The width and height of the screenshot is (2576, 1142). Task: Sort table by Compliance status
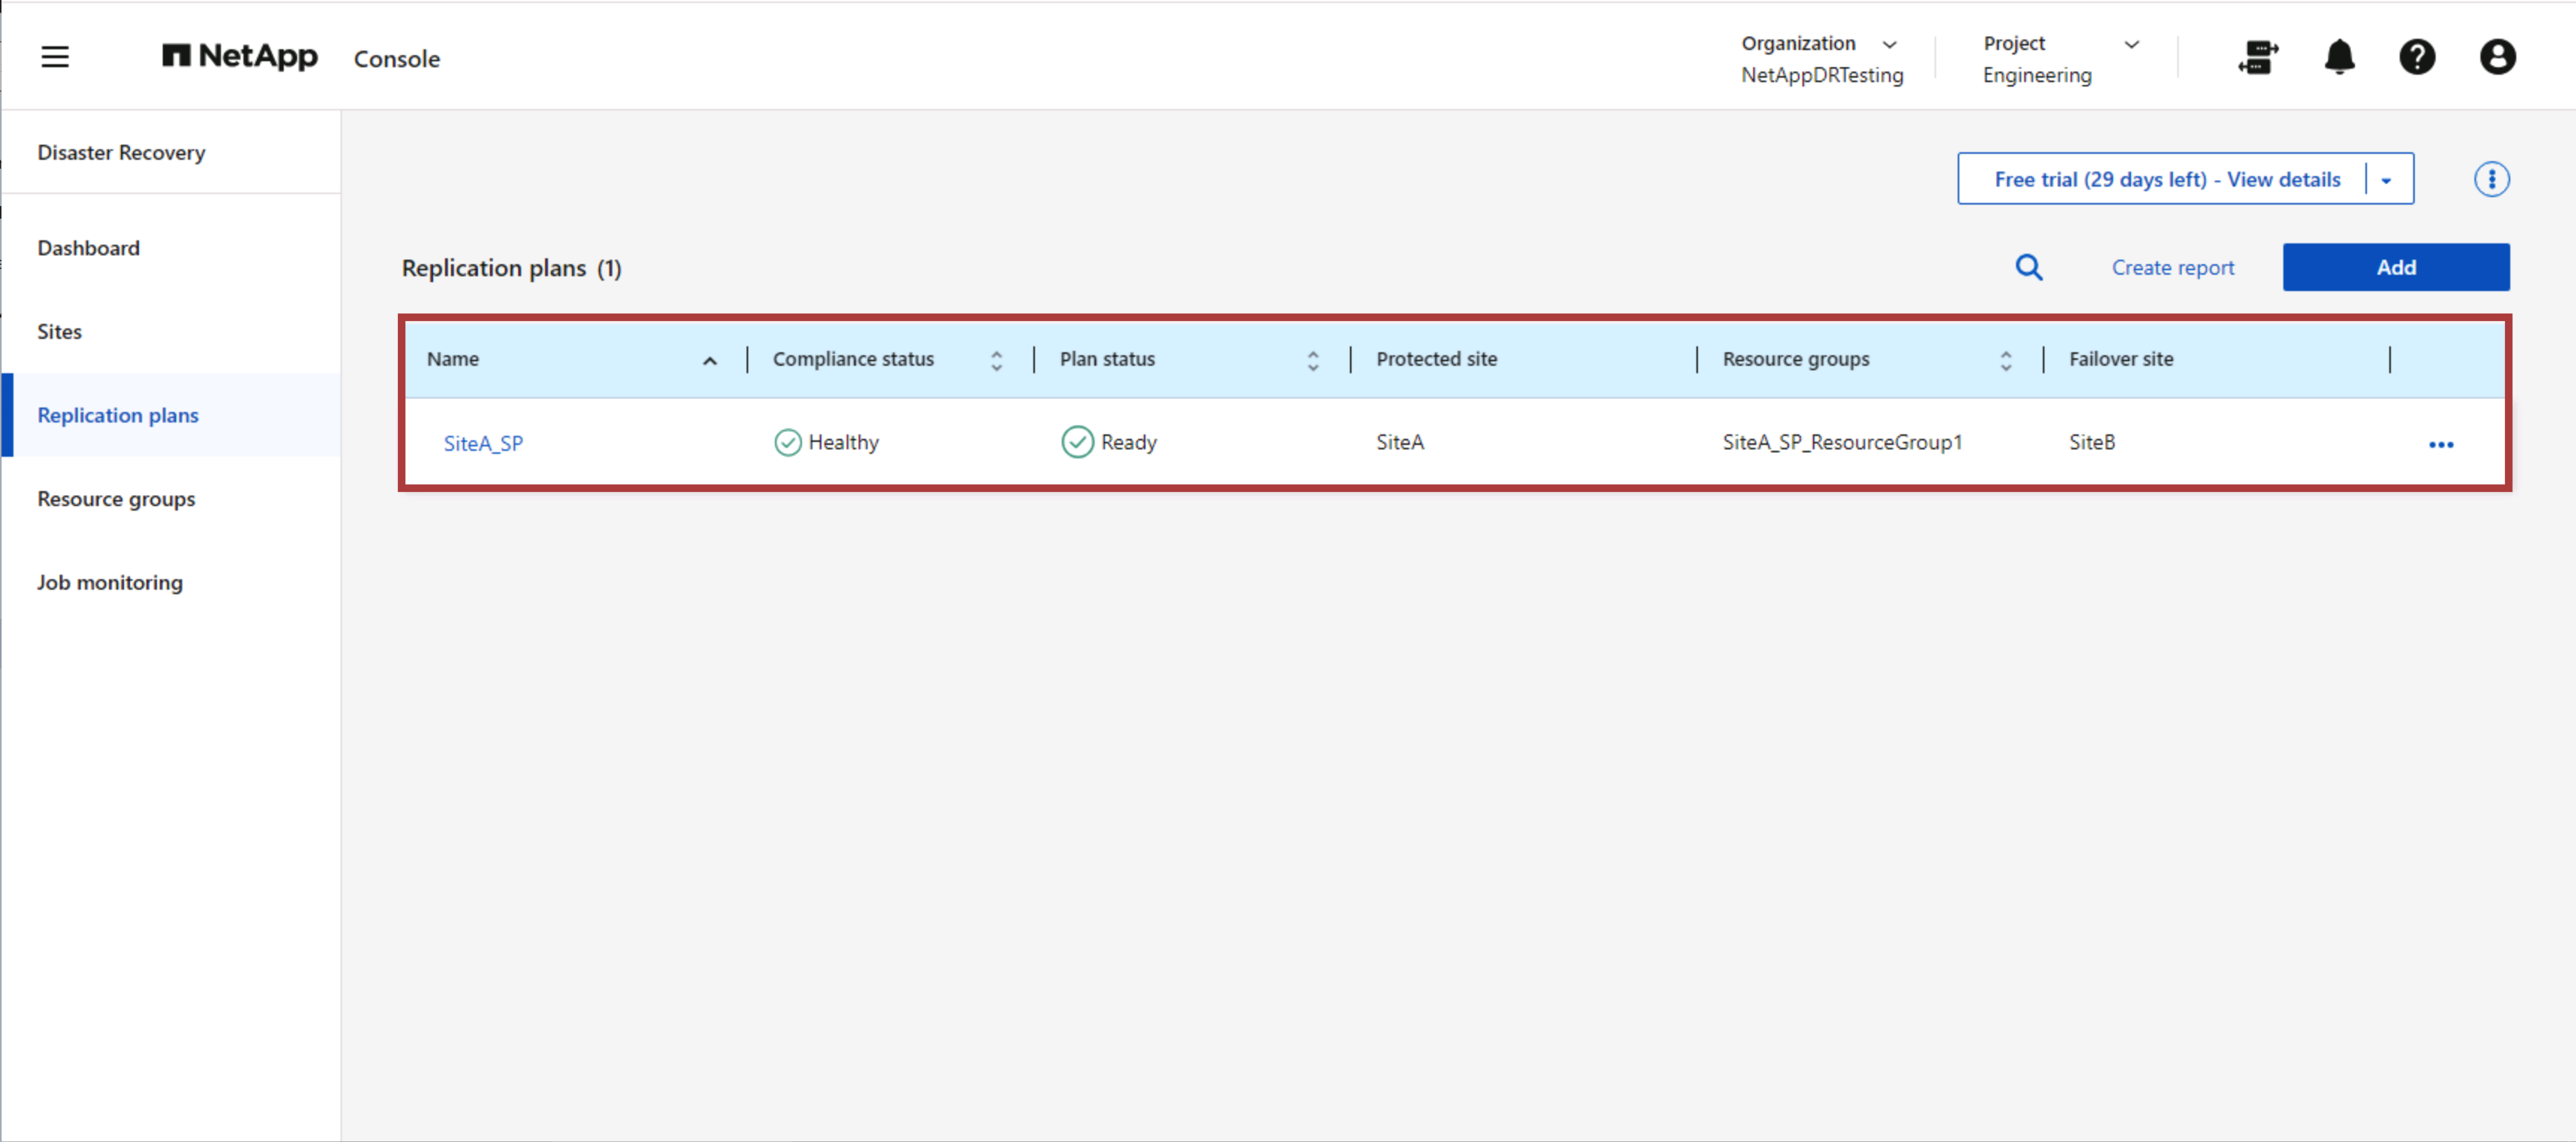[x=996, y=359]
